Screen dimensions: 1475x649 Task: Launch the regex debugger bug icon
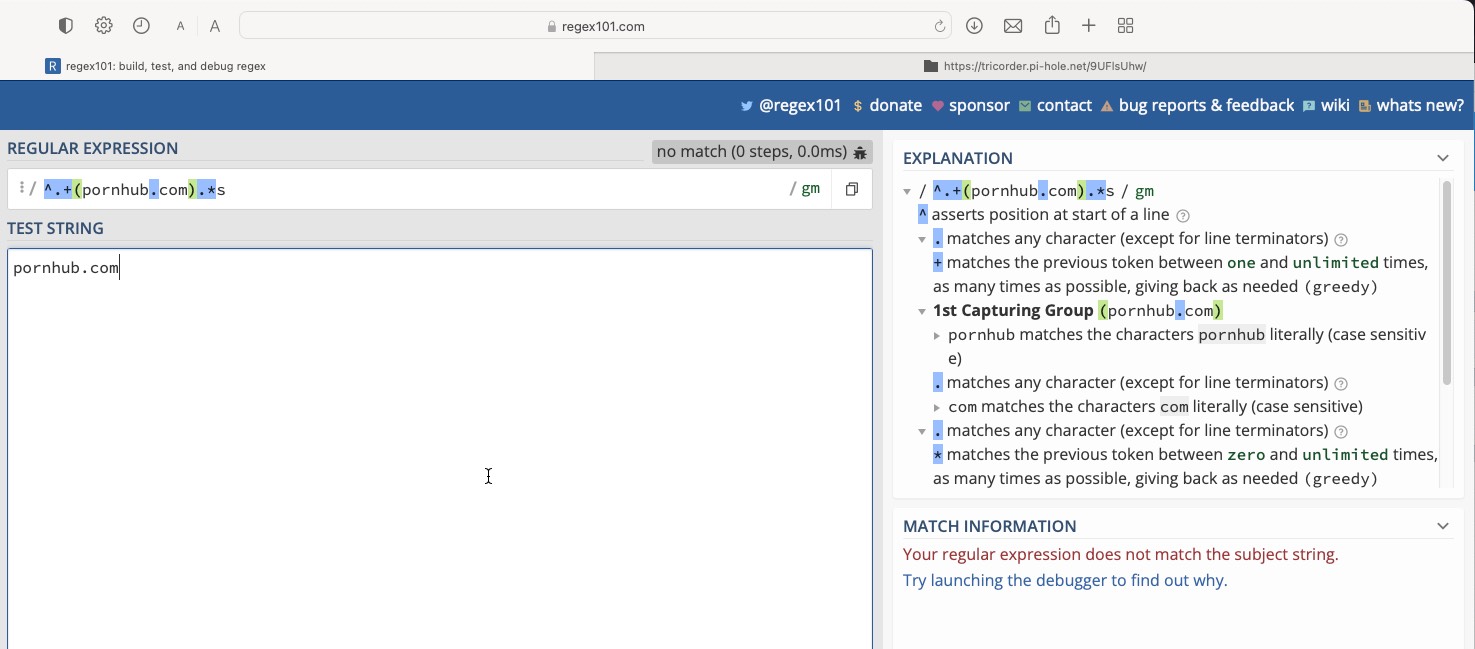click(x=860, y=152)
